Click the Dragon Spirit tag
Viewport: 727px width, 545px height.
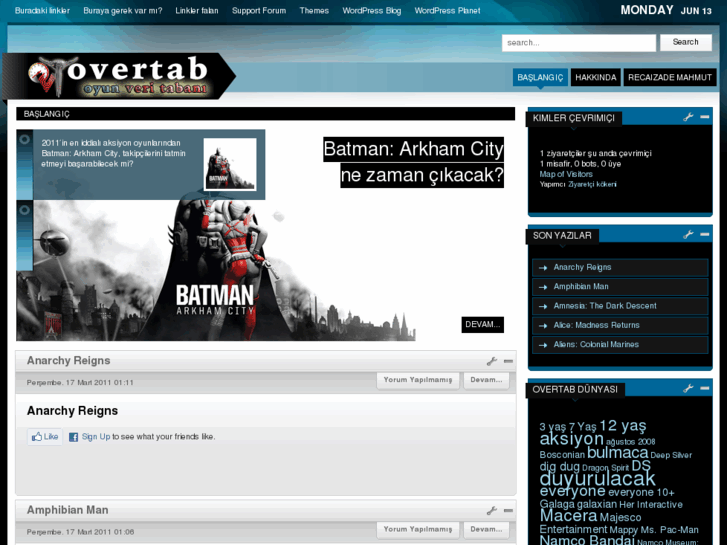pyautogui.click(x=605, y=468)
